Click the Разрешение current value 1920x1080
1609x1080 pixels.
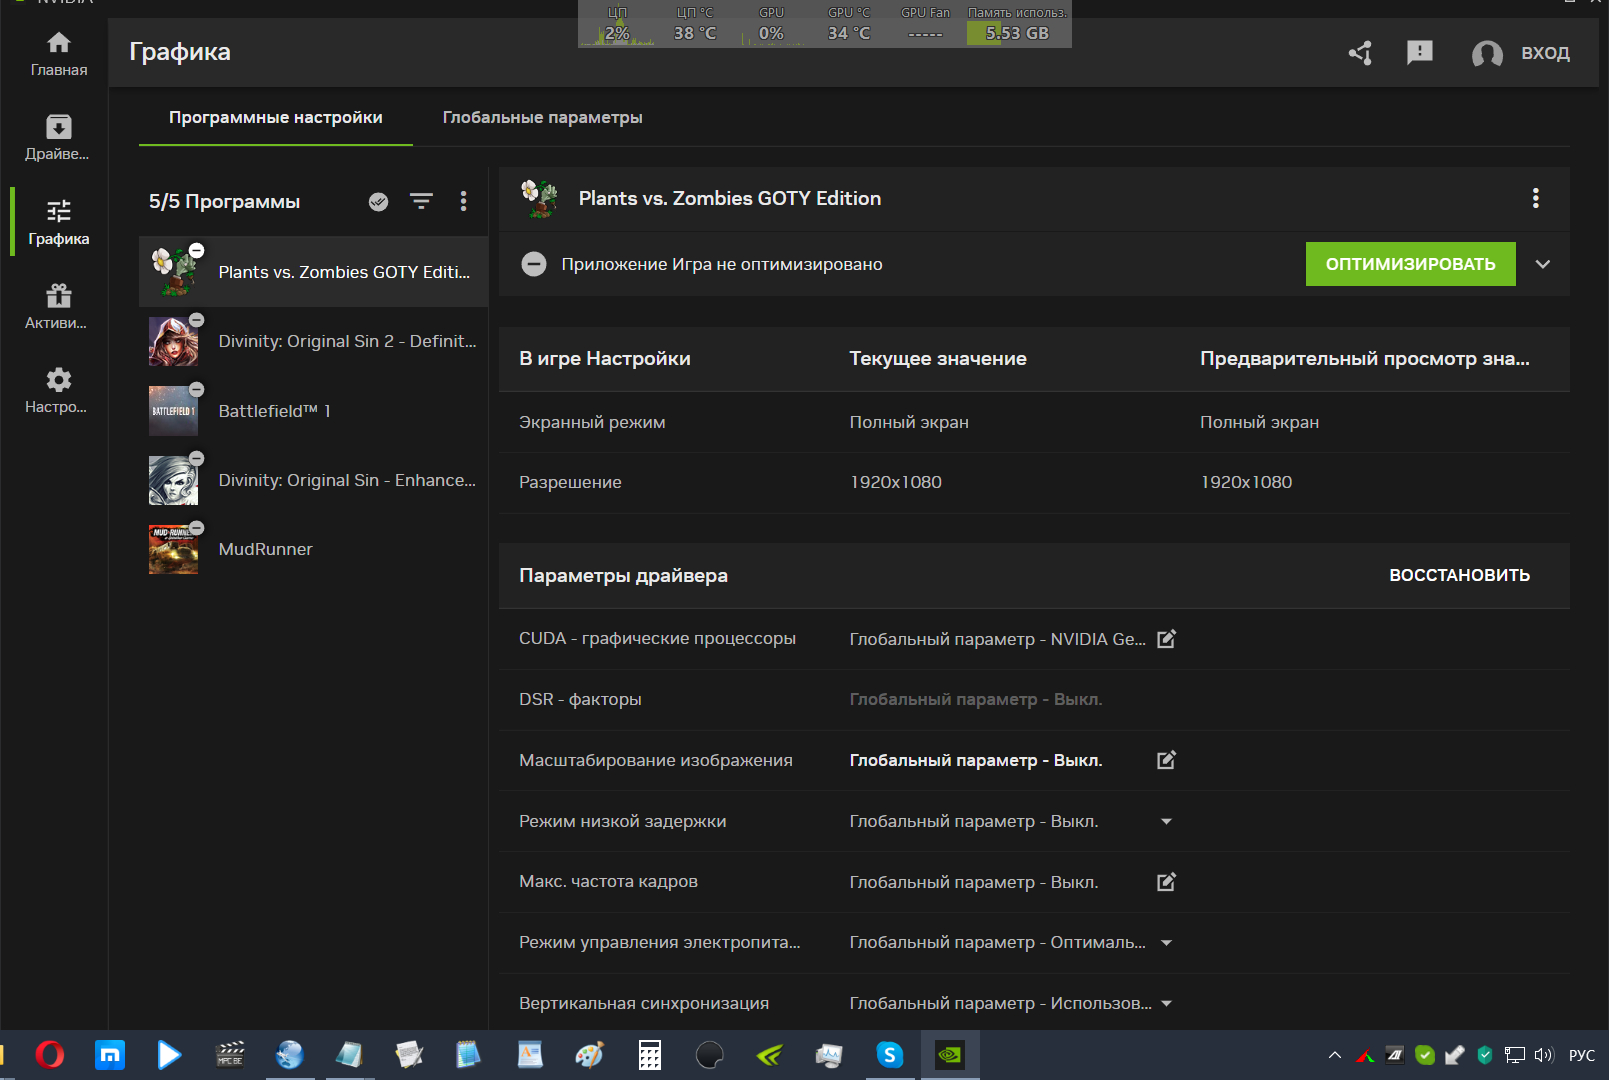(896, 482)
